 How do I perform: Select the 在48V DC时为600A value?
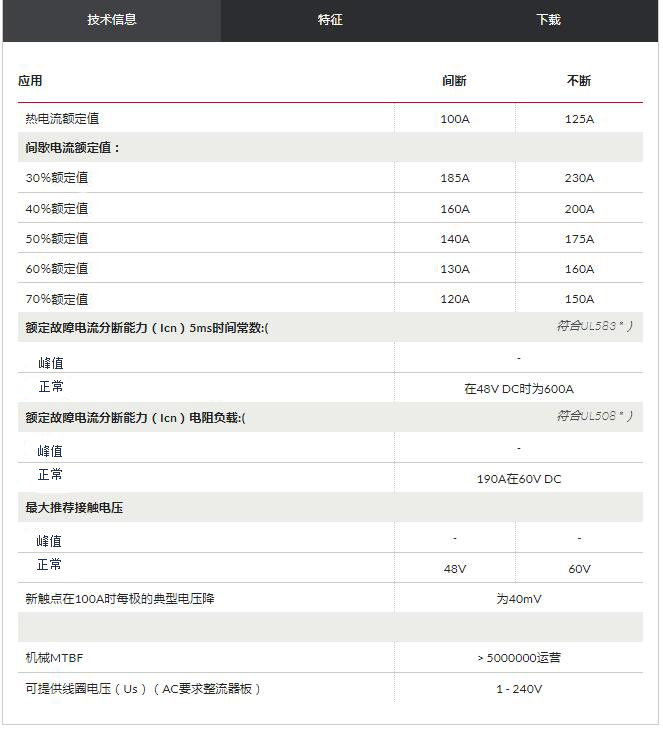pyautogui.click(x=518, y=389)
